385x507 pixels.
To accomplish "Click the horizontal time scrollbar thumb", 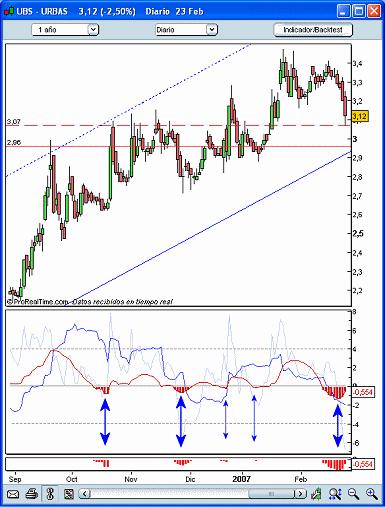I will pyautogui.click(x=271, y=494).
